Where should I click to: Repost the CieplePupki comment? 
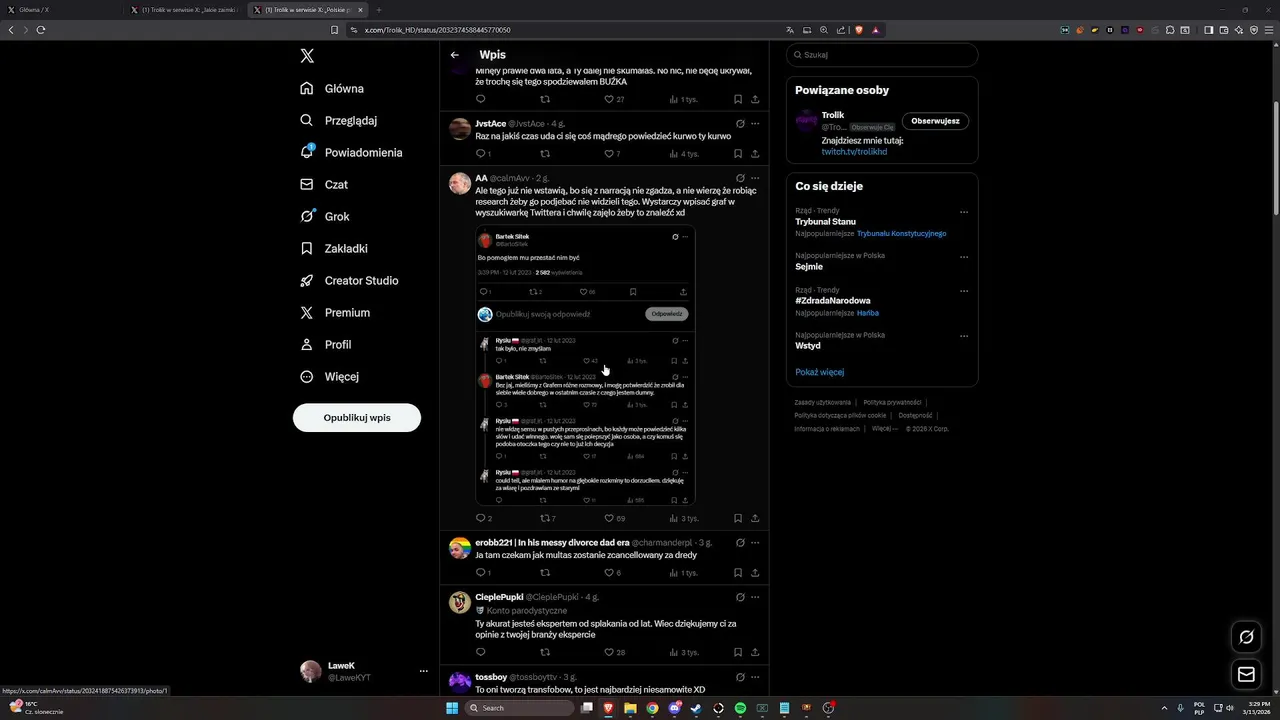point(545,652)
